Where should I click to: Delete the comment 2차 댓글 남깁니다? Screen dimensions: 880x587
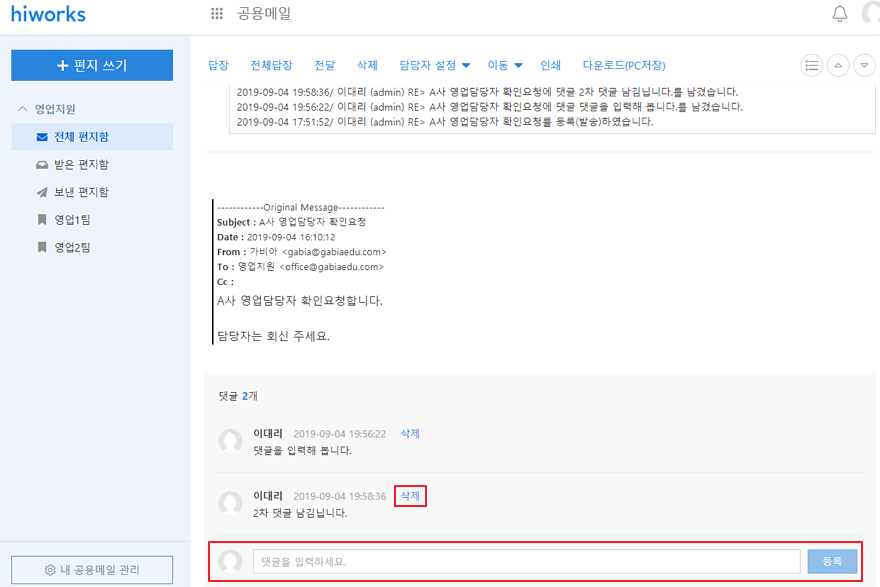click(x=410, y=496)
